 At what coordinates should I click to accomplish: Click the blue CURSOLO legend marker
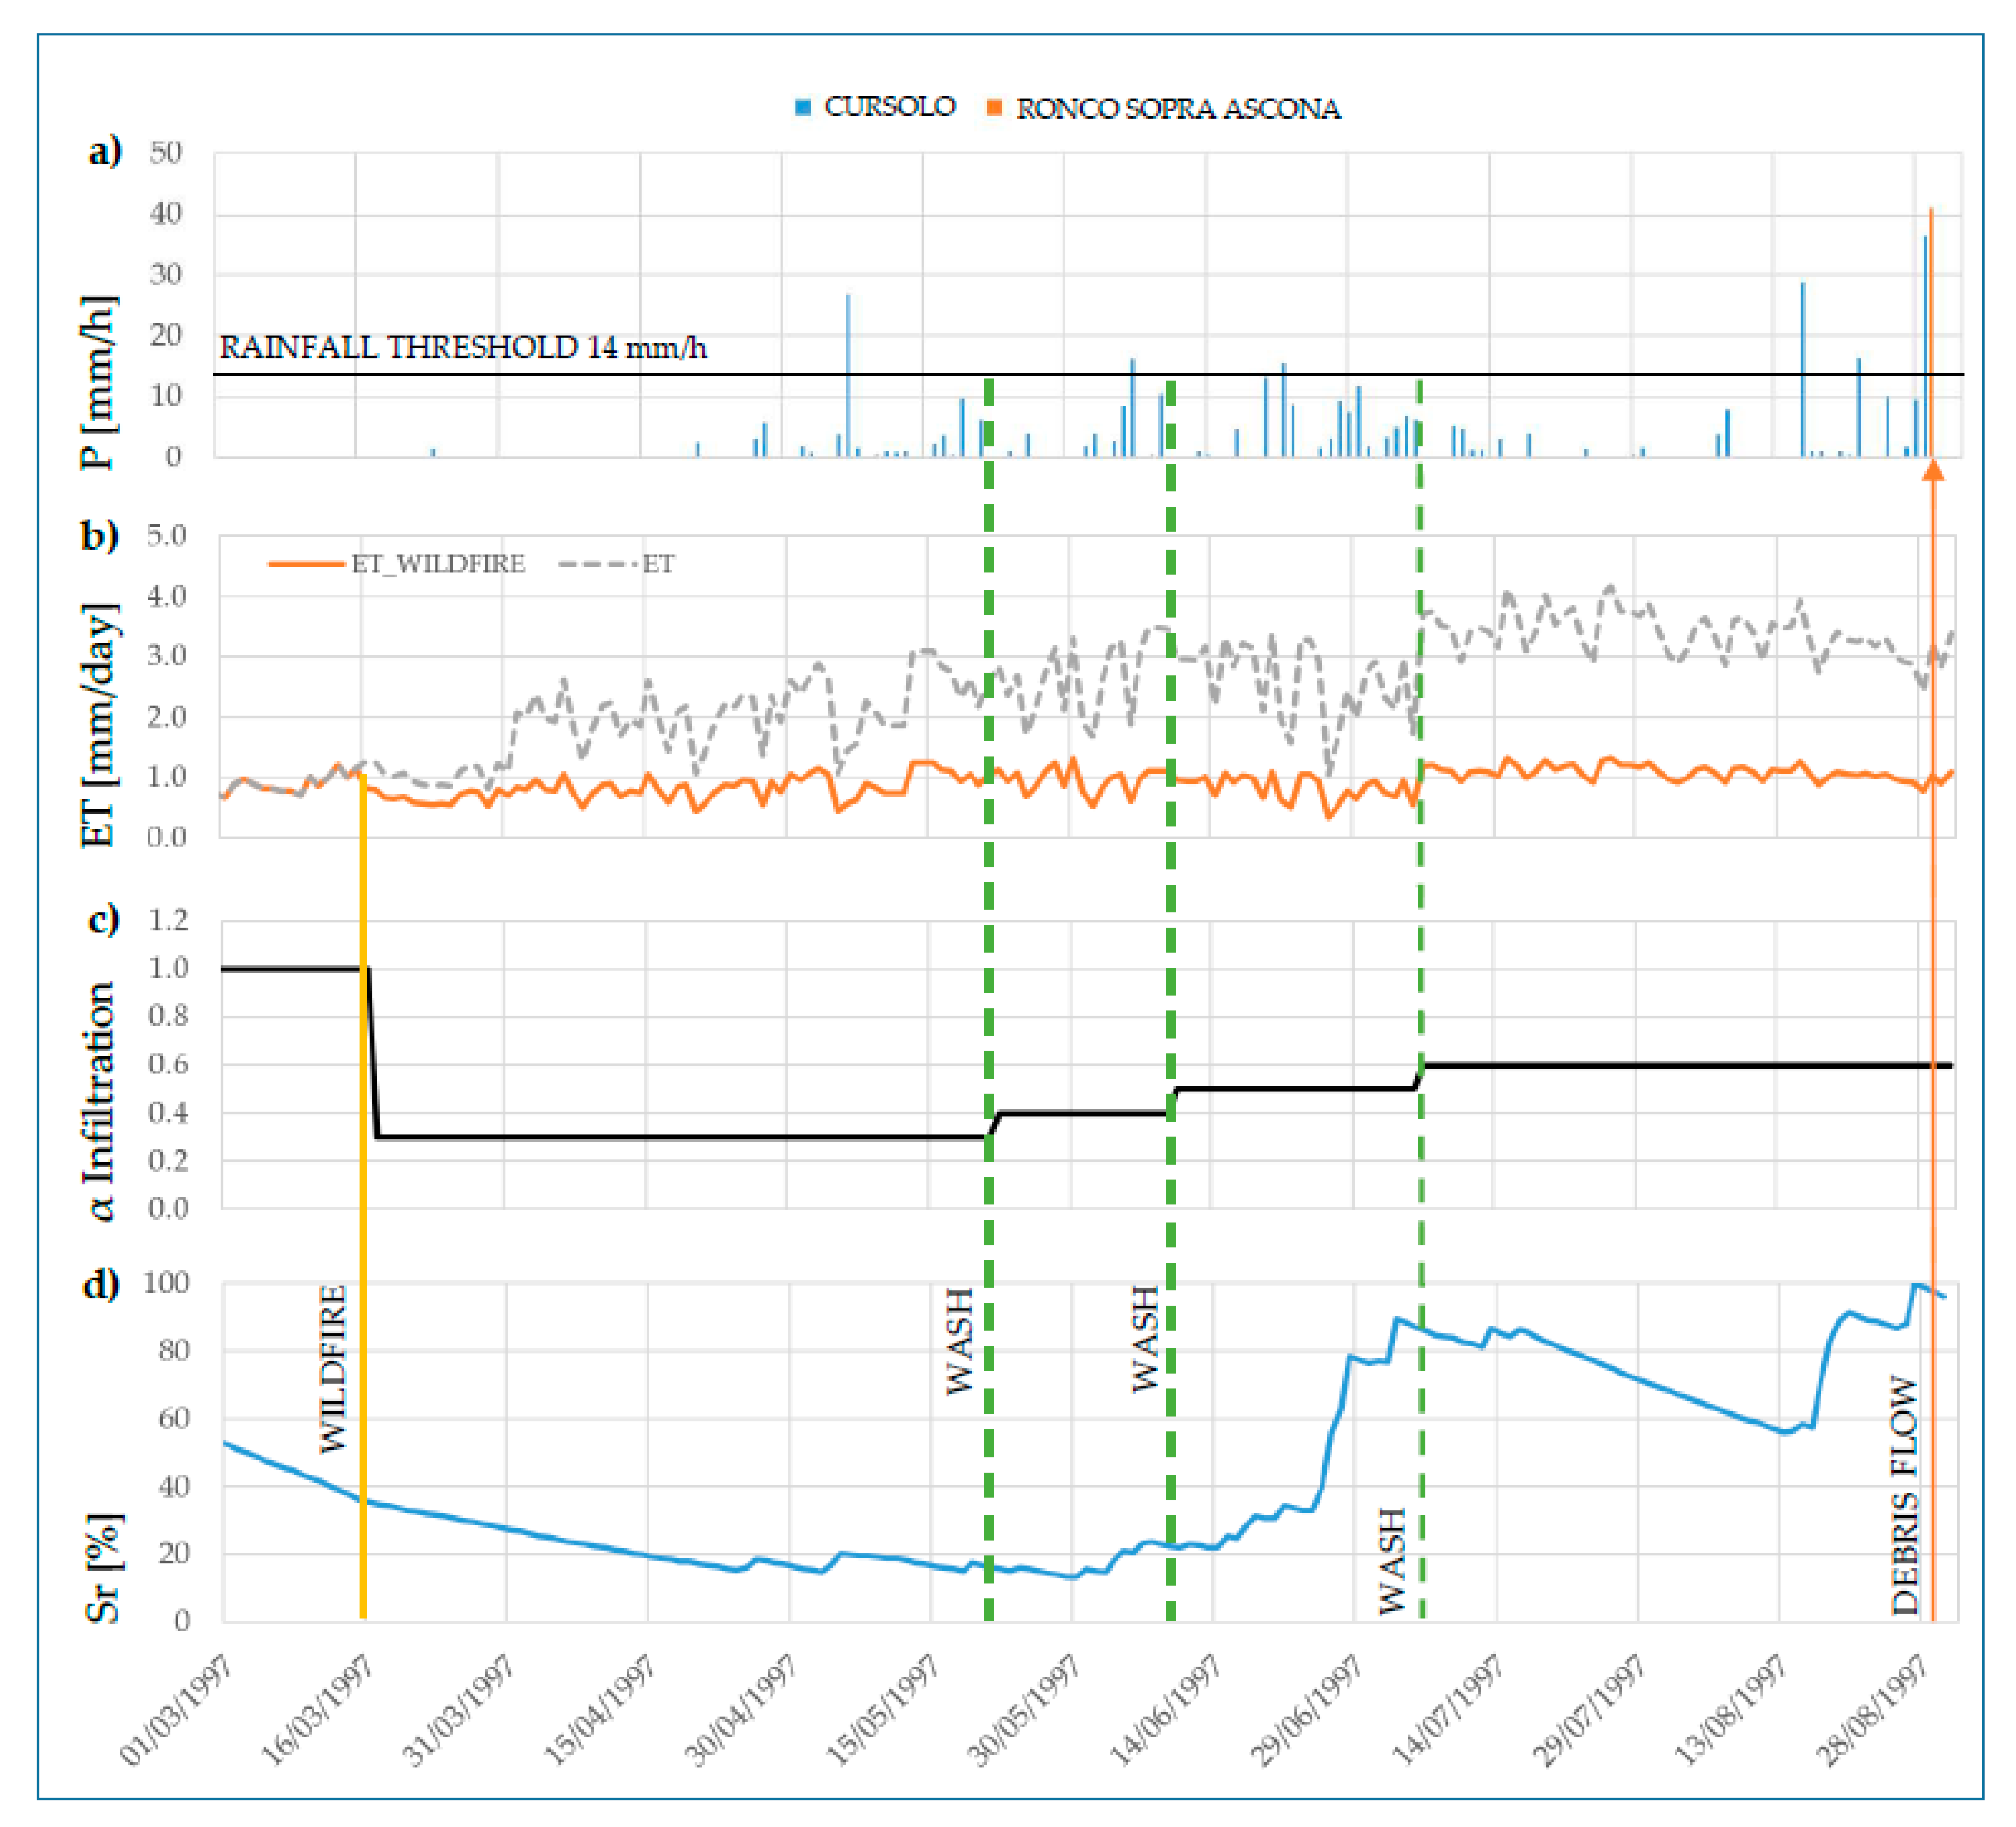click(x=802, y=108)
